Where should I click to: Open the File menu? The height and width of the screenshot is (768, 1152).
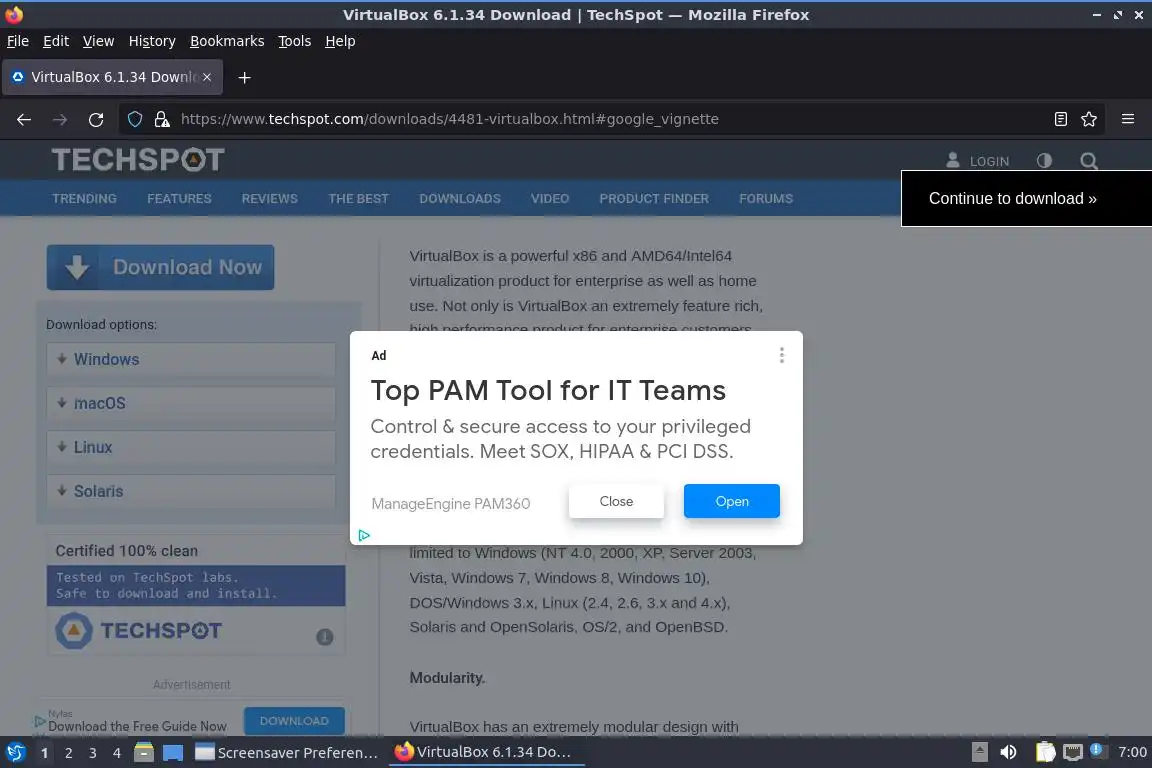(x=18, y=41)
